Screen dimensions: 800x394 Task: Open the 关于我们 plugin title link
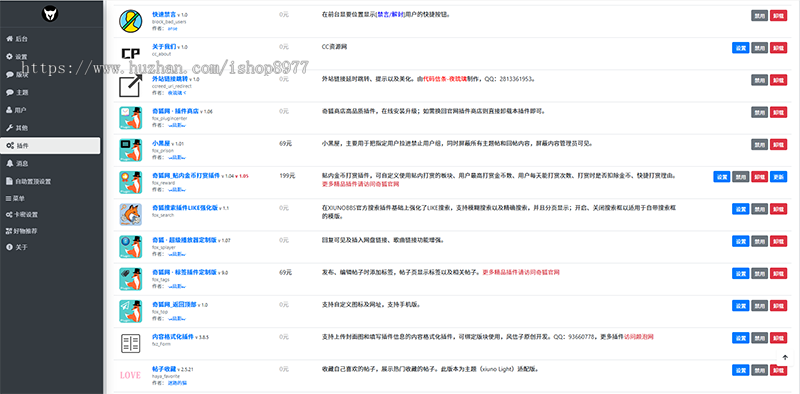[x=164, y=46]
